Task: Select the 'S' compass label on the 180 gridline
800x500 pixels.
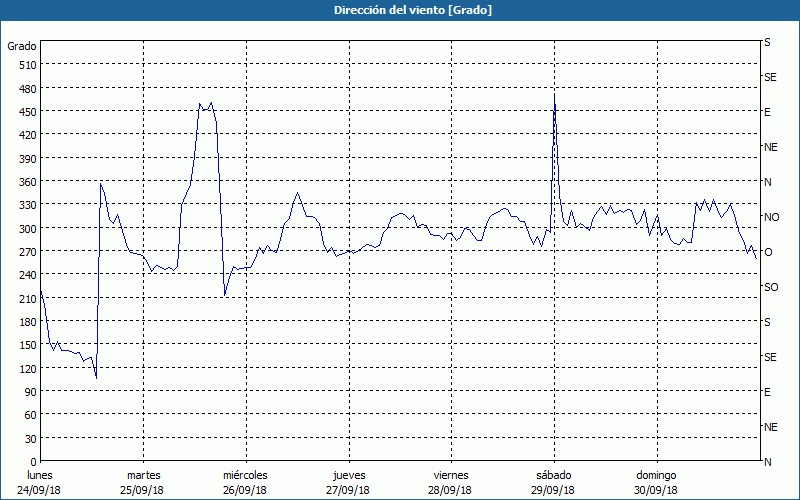Action: pyautogui.click(x=767, y=322)
